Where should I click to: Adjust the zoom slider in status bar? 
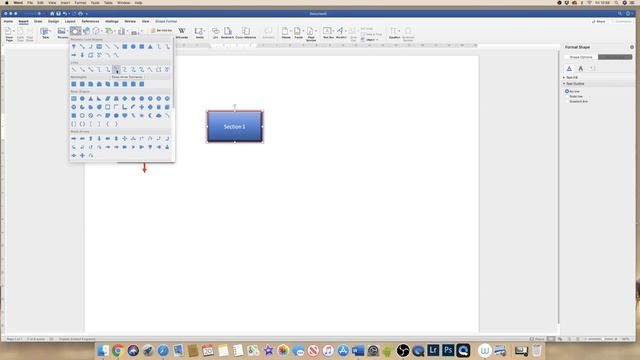coord(601,339)
